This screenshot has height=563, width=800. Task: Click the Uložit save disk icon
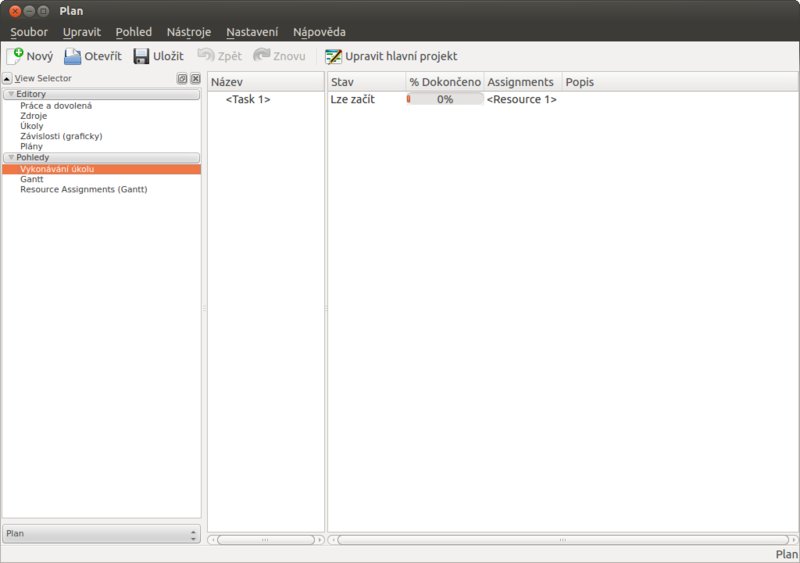[141, 57]
